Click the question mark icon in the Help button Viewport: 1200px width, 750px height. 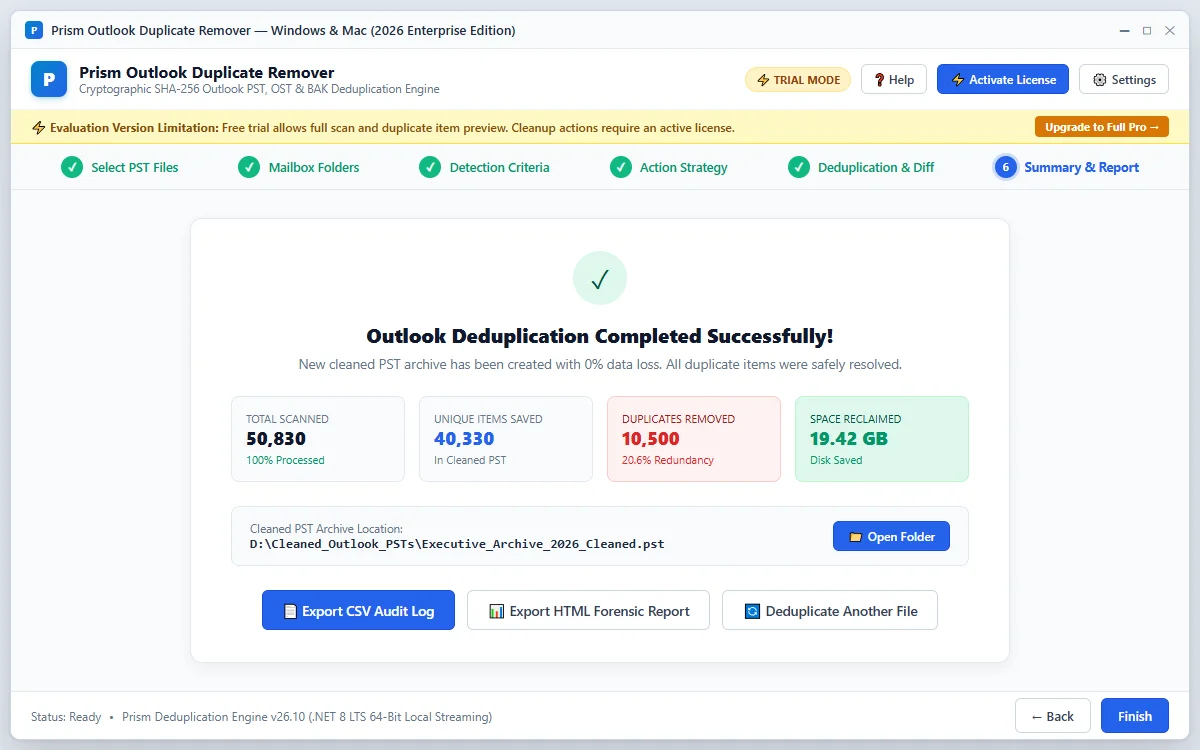[x=879, y=80]
